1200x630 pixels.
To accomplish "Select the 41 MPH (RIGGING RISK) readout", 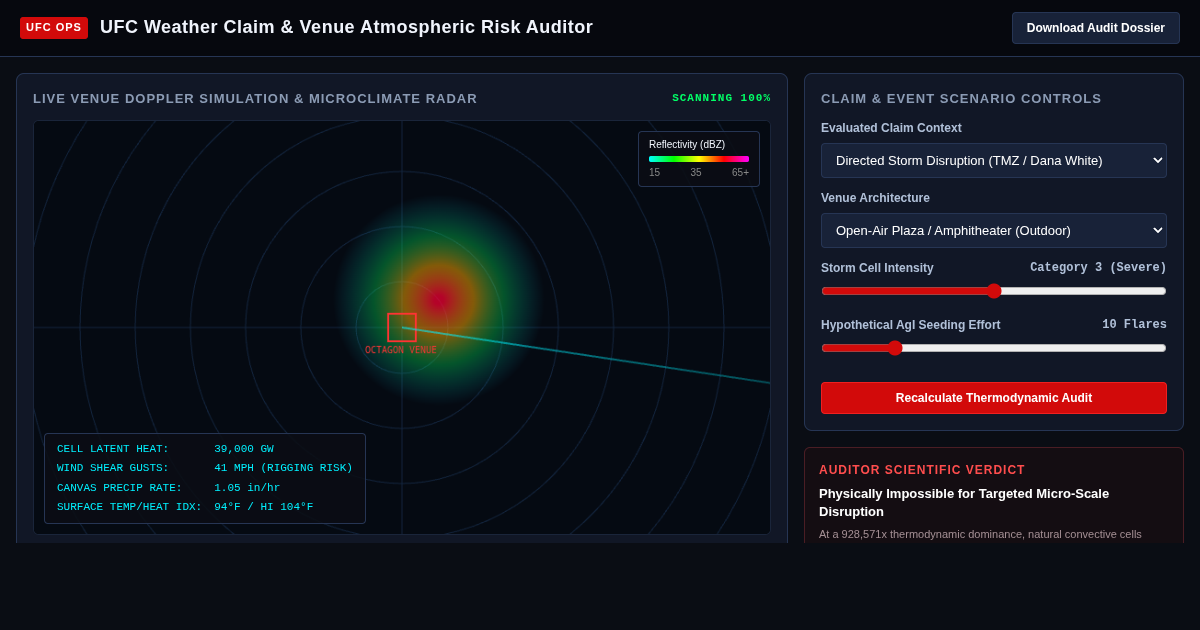I will (283, 468).
